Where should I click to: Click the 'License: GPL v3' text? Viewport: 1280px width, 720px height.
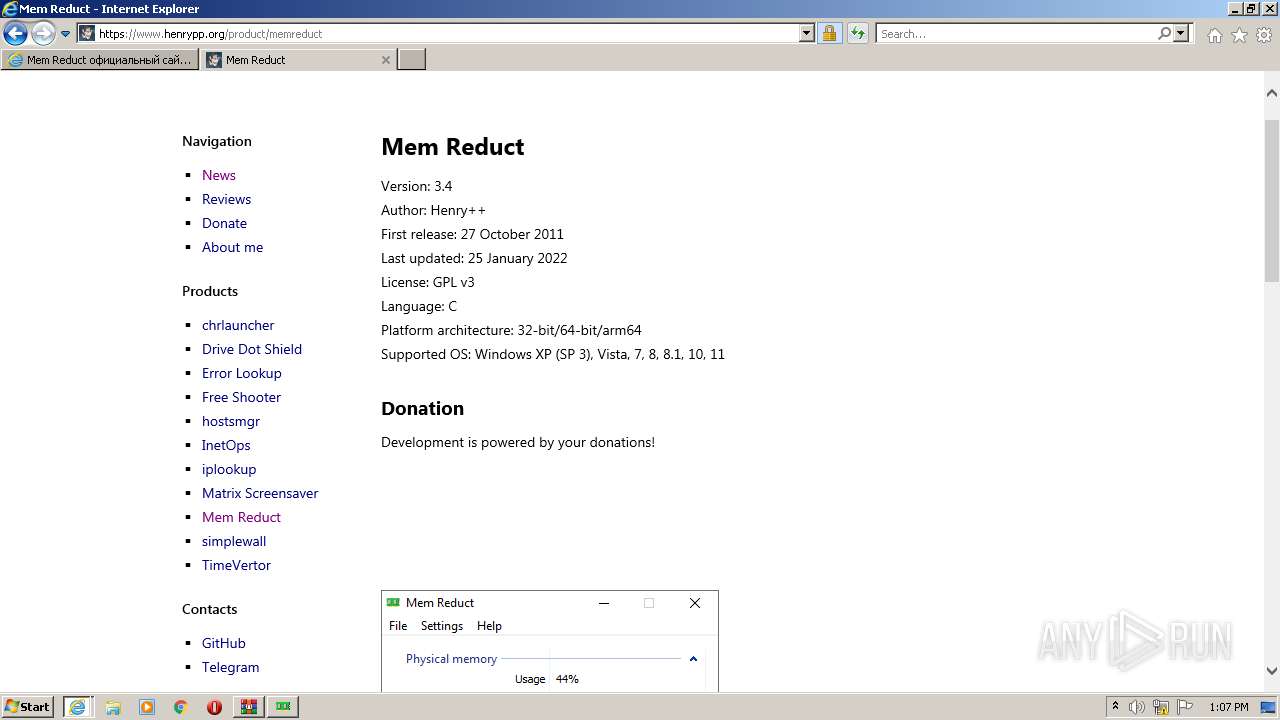pos(428,282)
